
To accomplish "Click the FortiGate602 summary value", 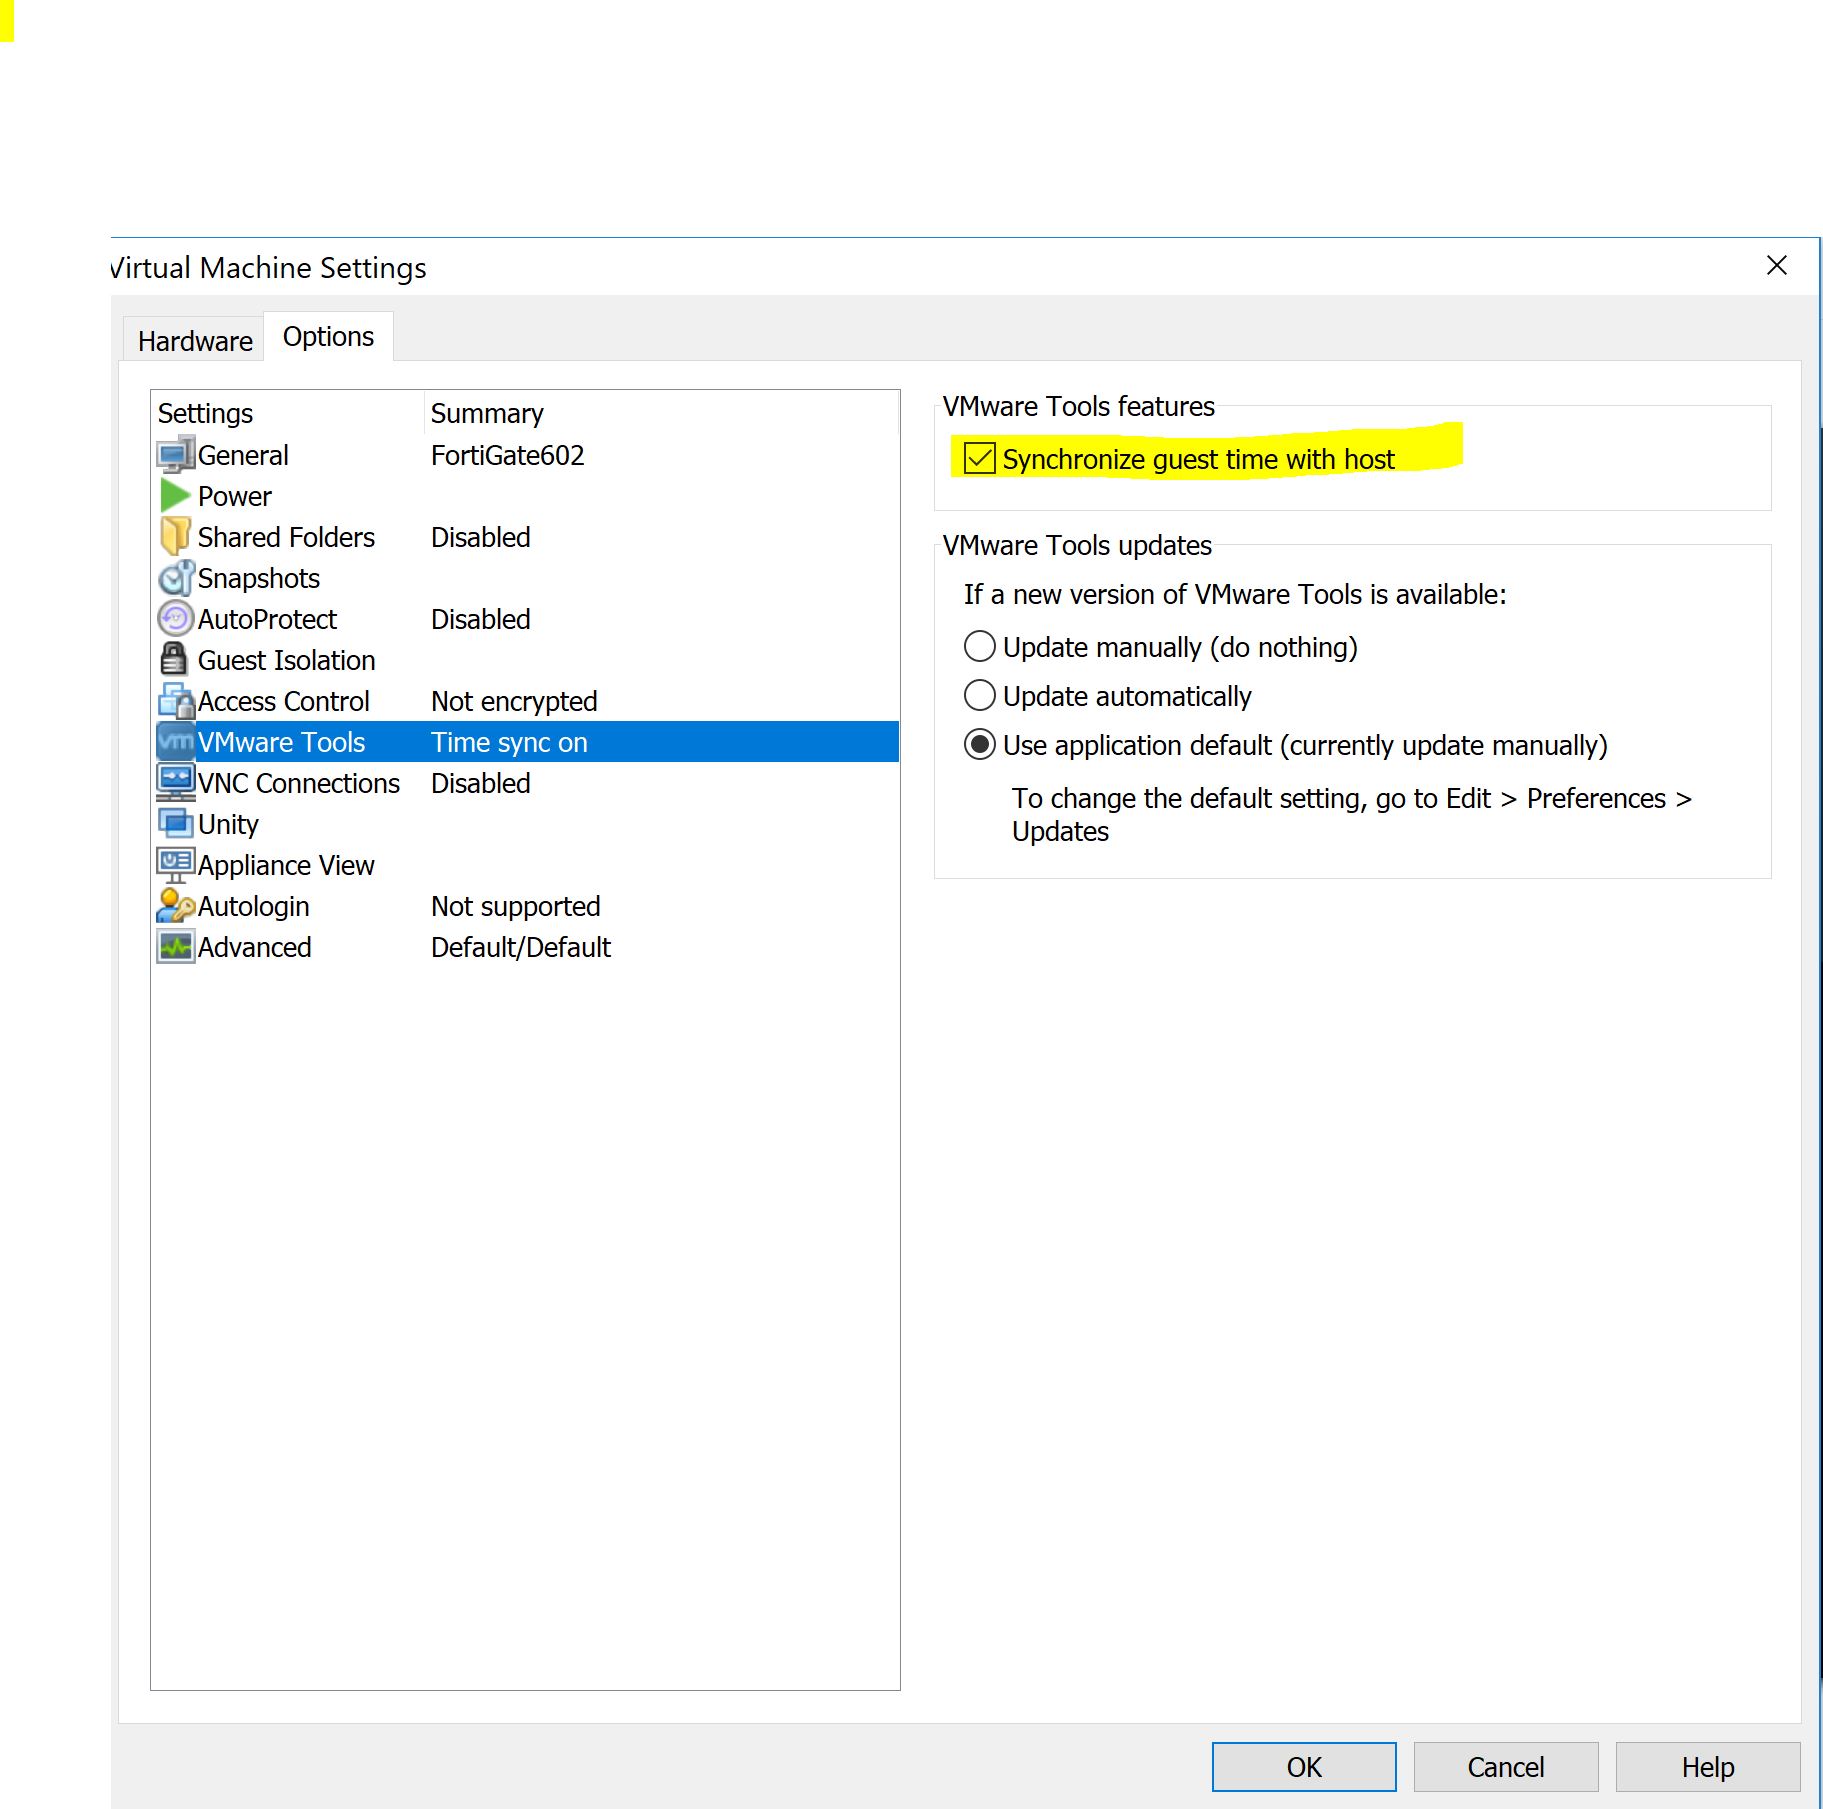I will (x=507, y=455).
